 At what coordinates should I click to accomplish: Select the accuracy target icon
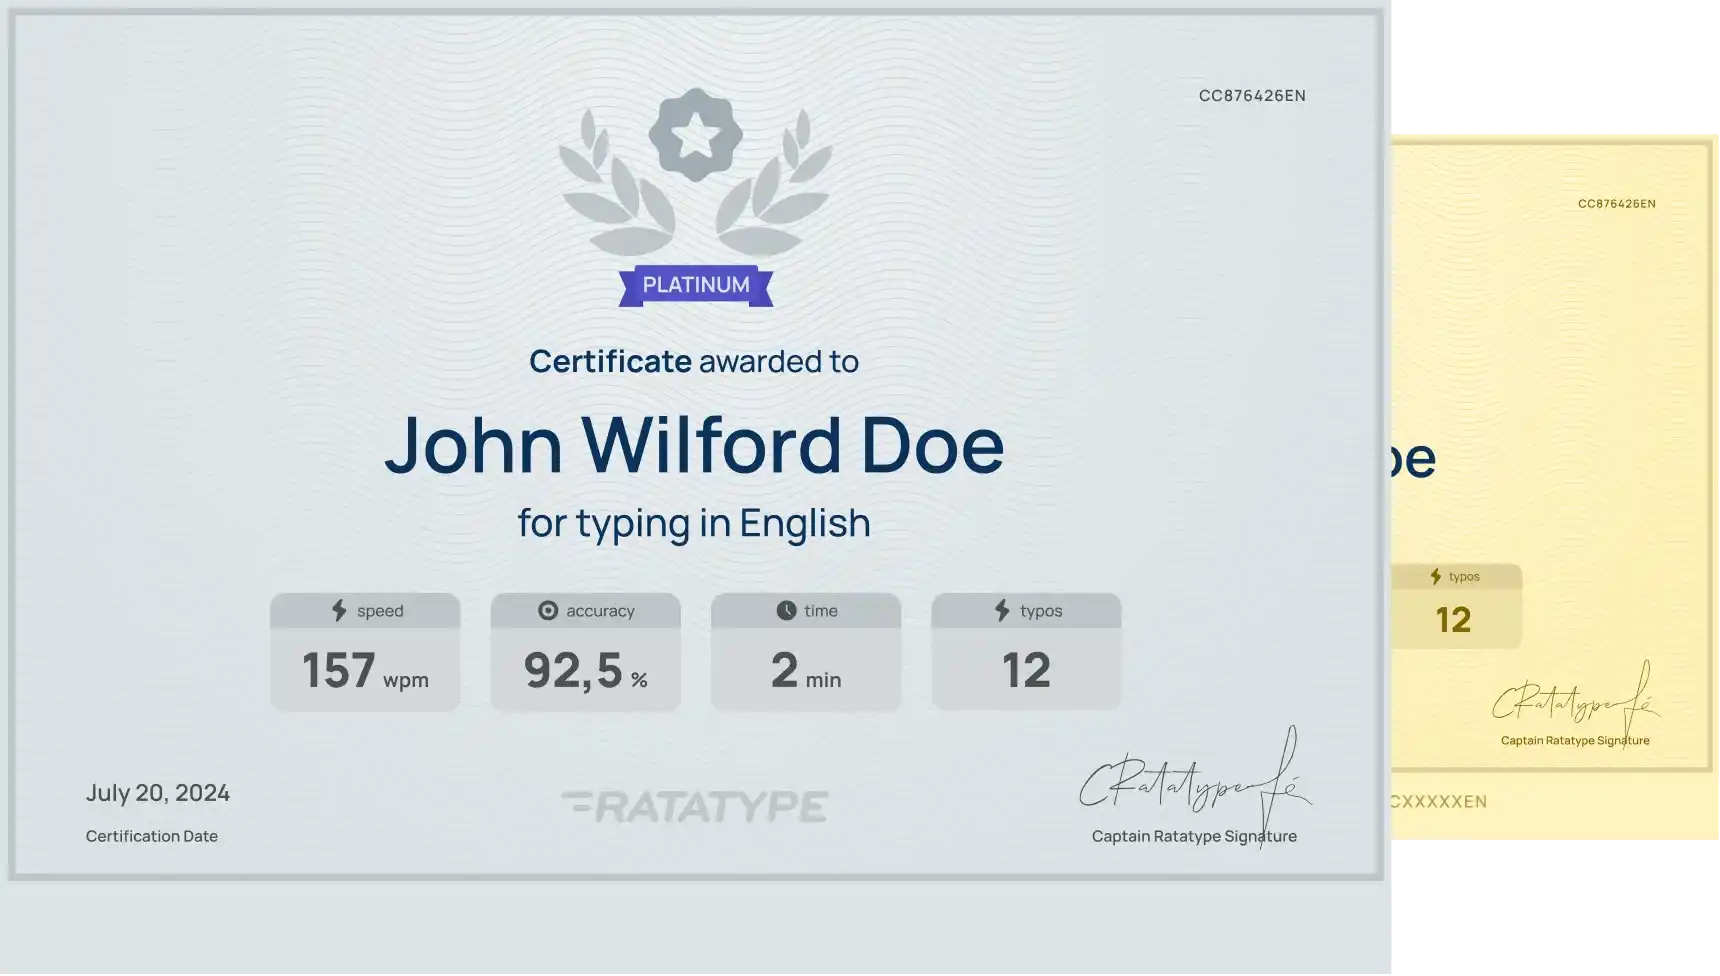[x=550, y=610]
